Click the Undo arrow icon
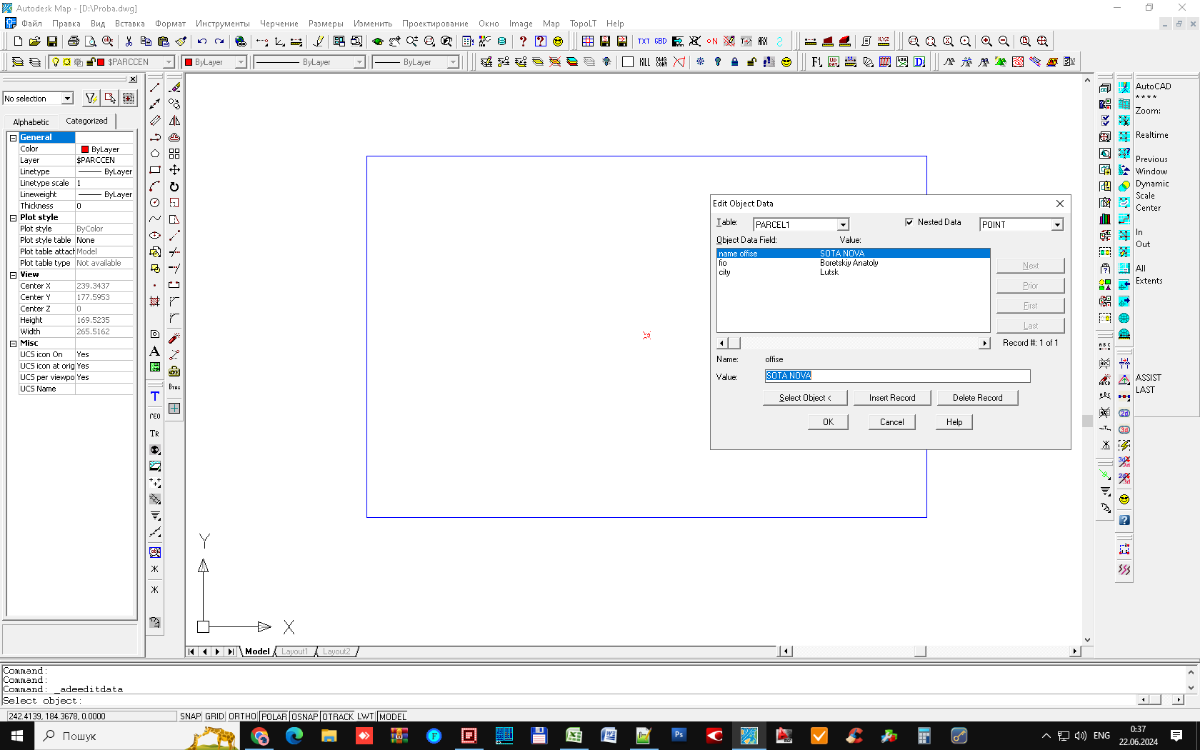This screenshot has width=1200, height=750. tap(201, 42)
